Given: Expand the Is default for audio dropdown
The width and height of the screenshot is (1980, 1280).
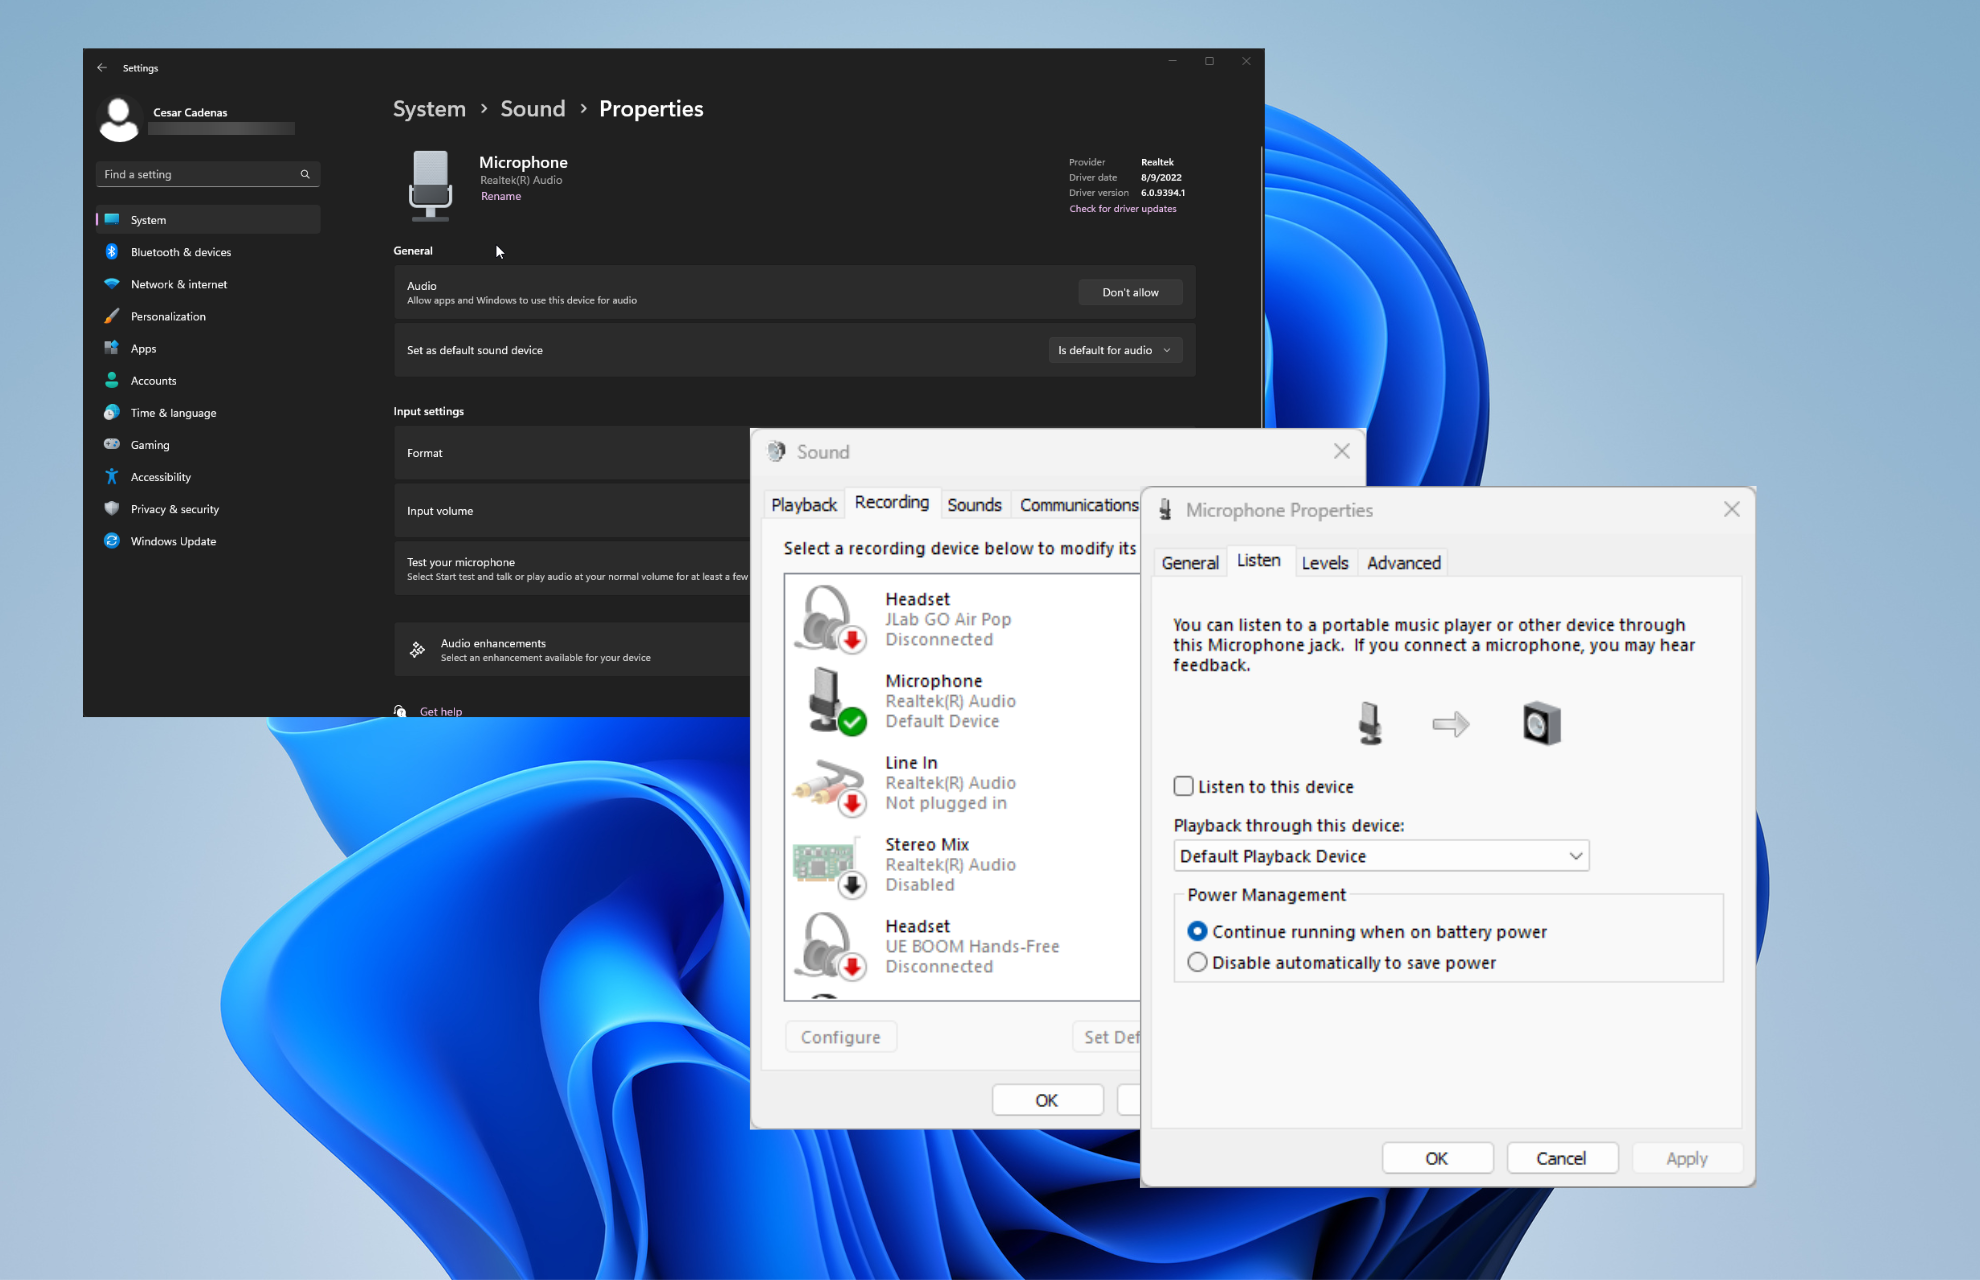Looking at the screenshot, I should (x=1115, y=350).
